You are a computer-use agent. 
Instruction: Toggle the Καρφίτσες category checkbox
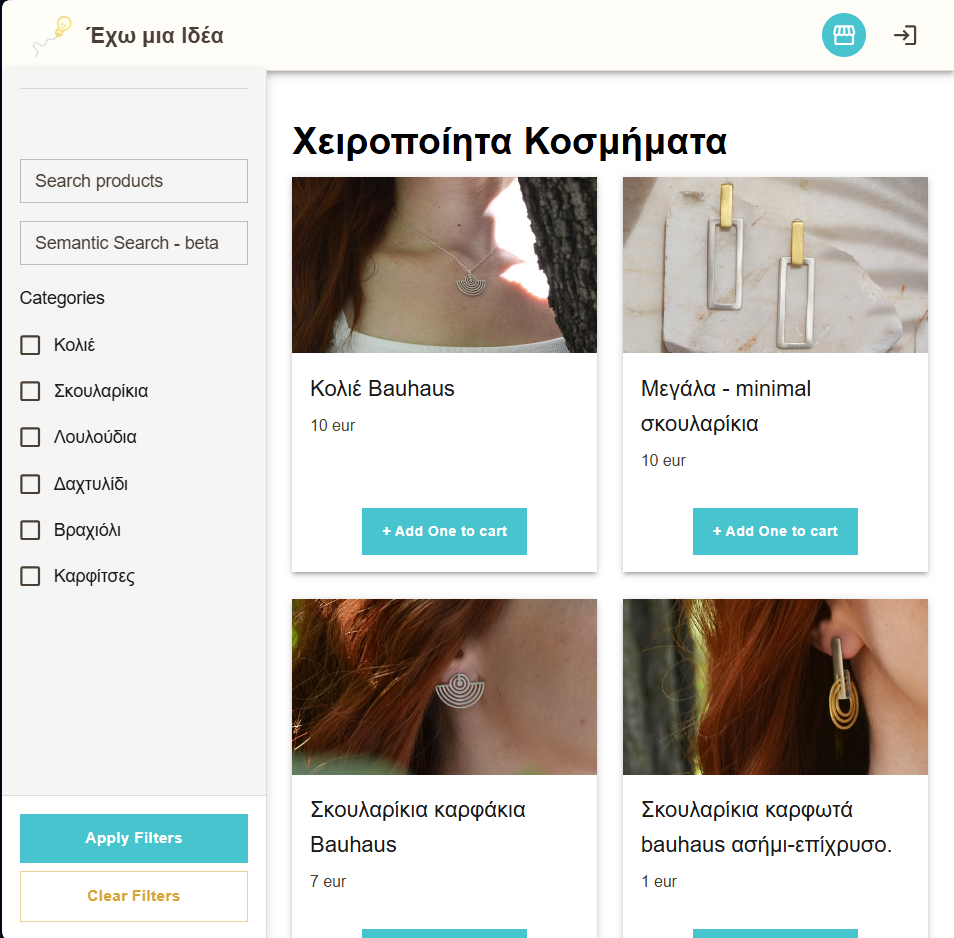pos(29,576)
